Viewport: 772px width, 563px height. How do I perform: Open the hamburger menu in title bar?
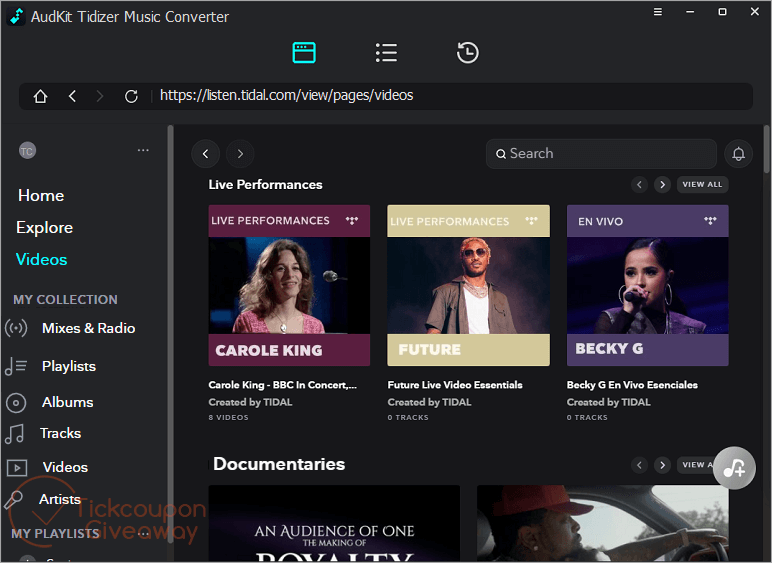coord(658,12)
